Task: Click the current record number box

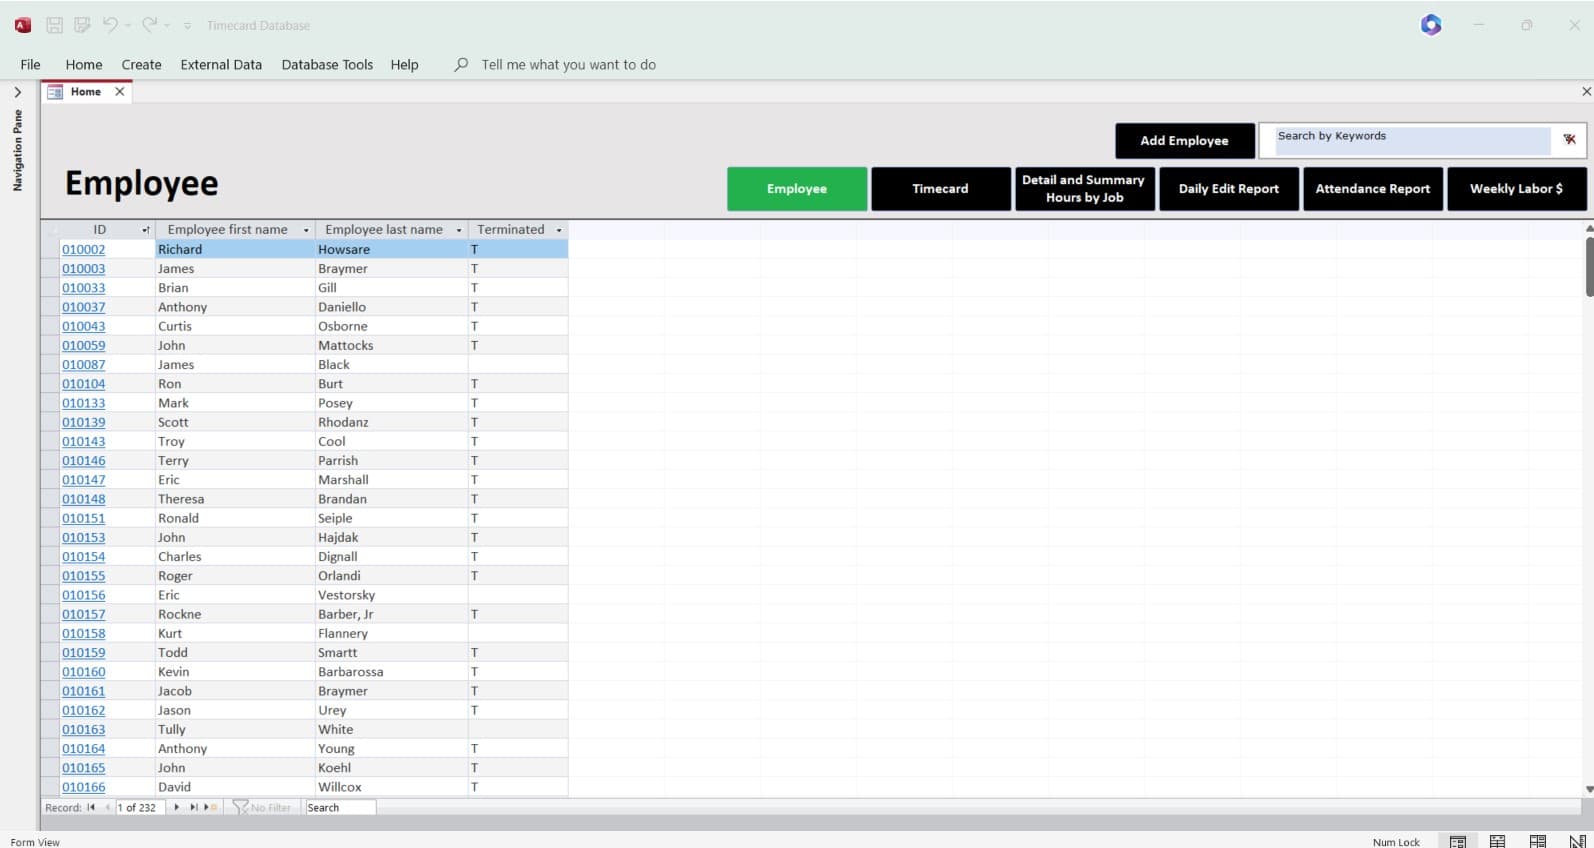Action: pos(140,807)
